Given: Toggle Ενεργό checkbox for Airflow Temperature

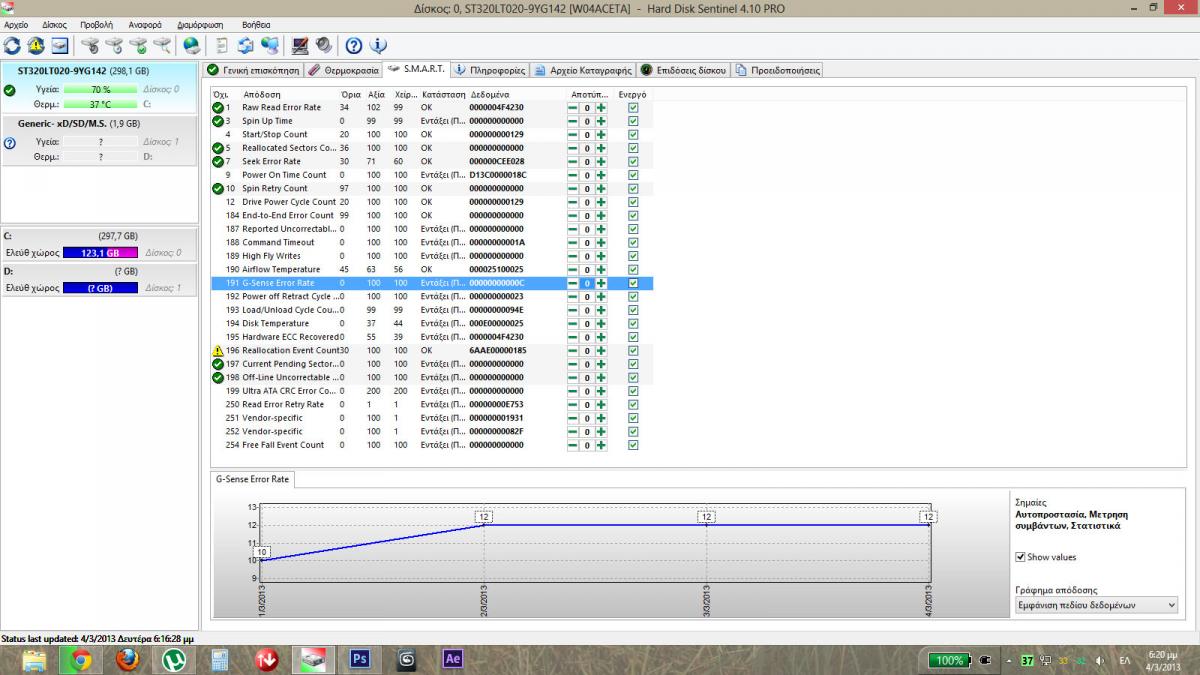Looking at the screenshot, I should point(633,269).
